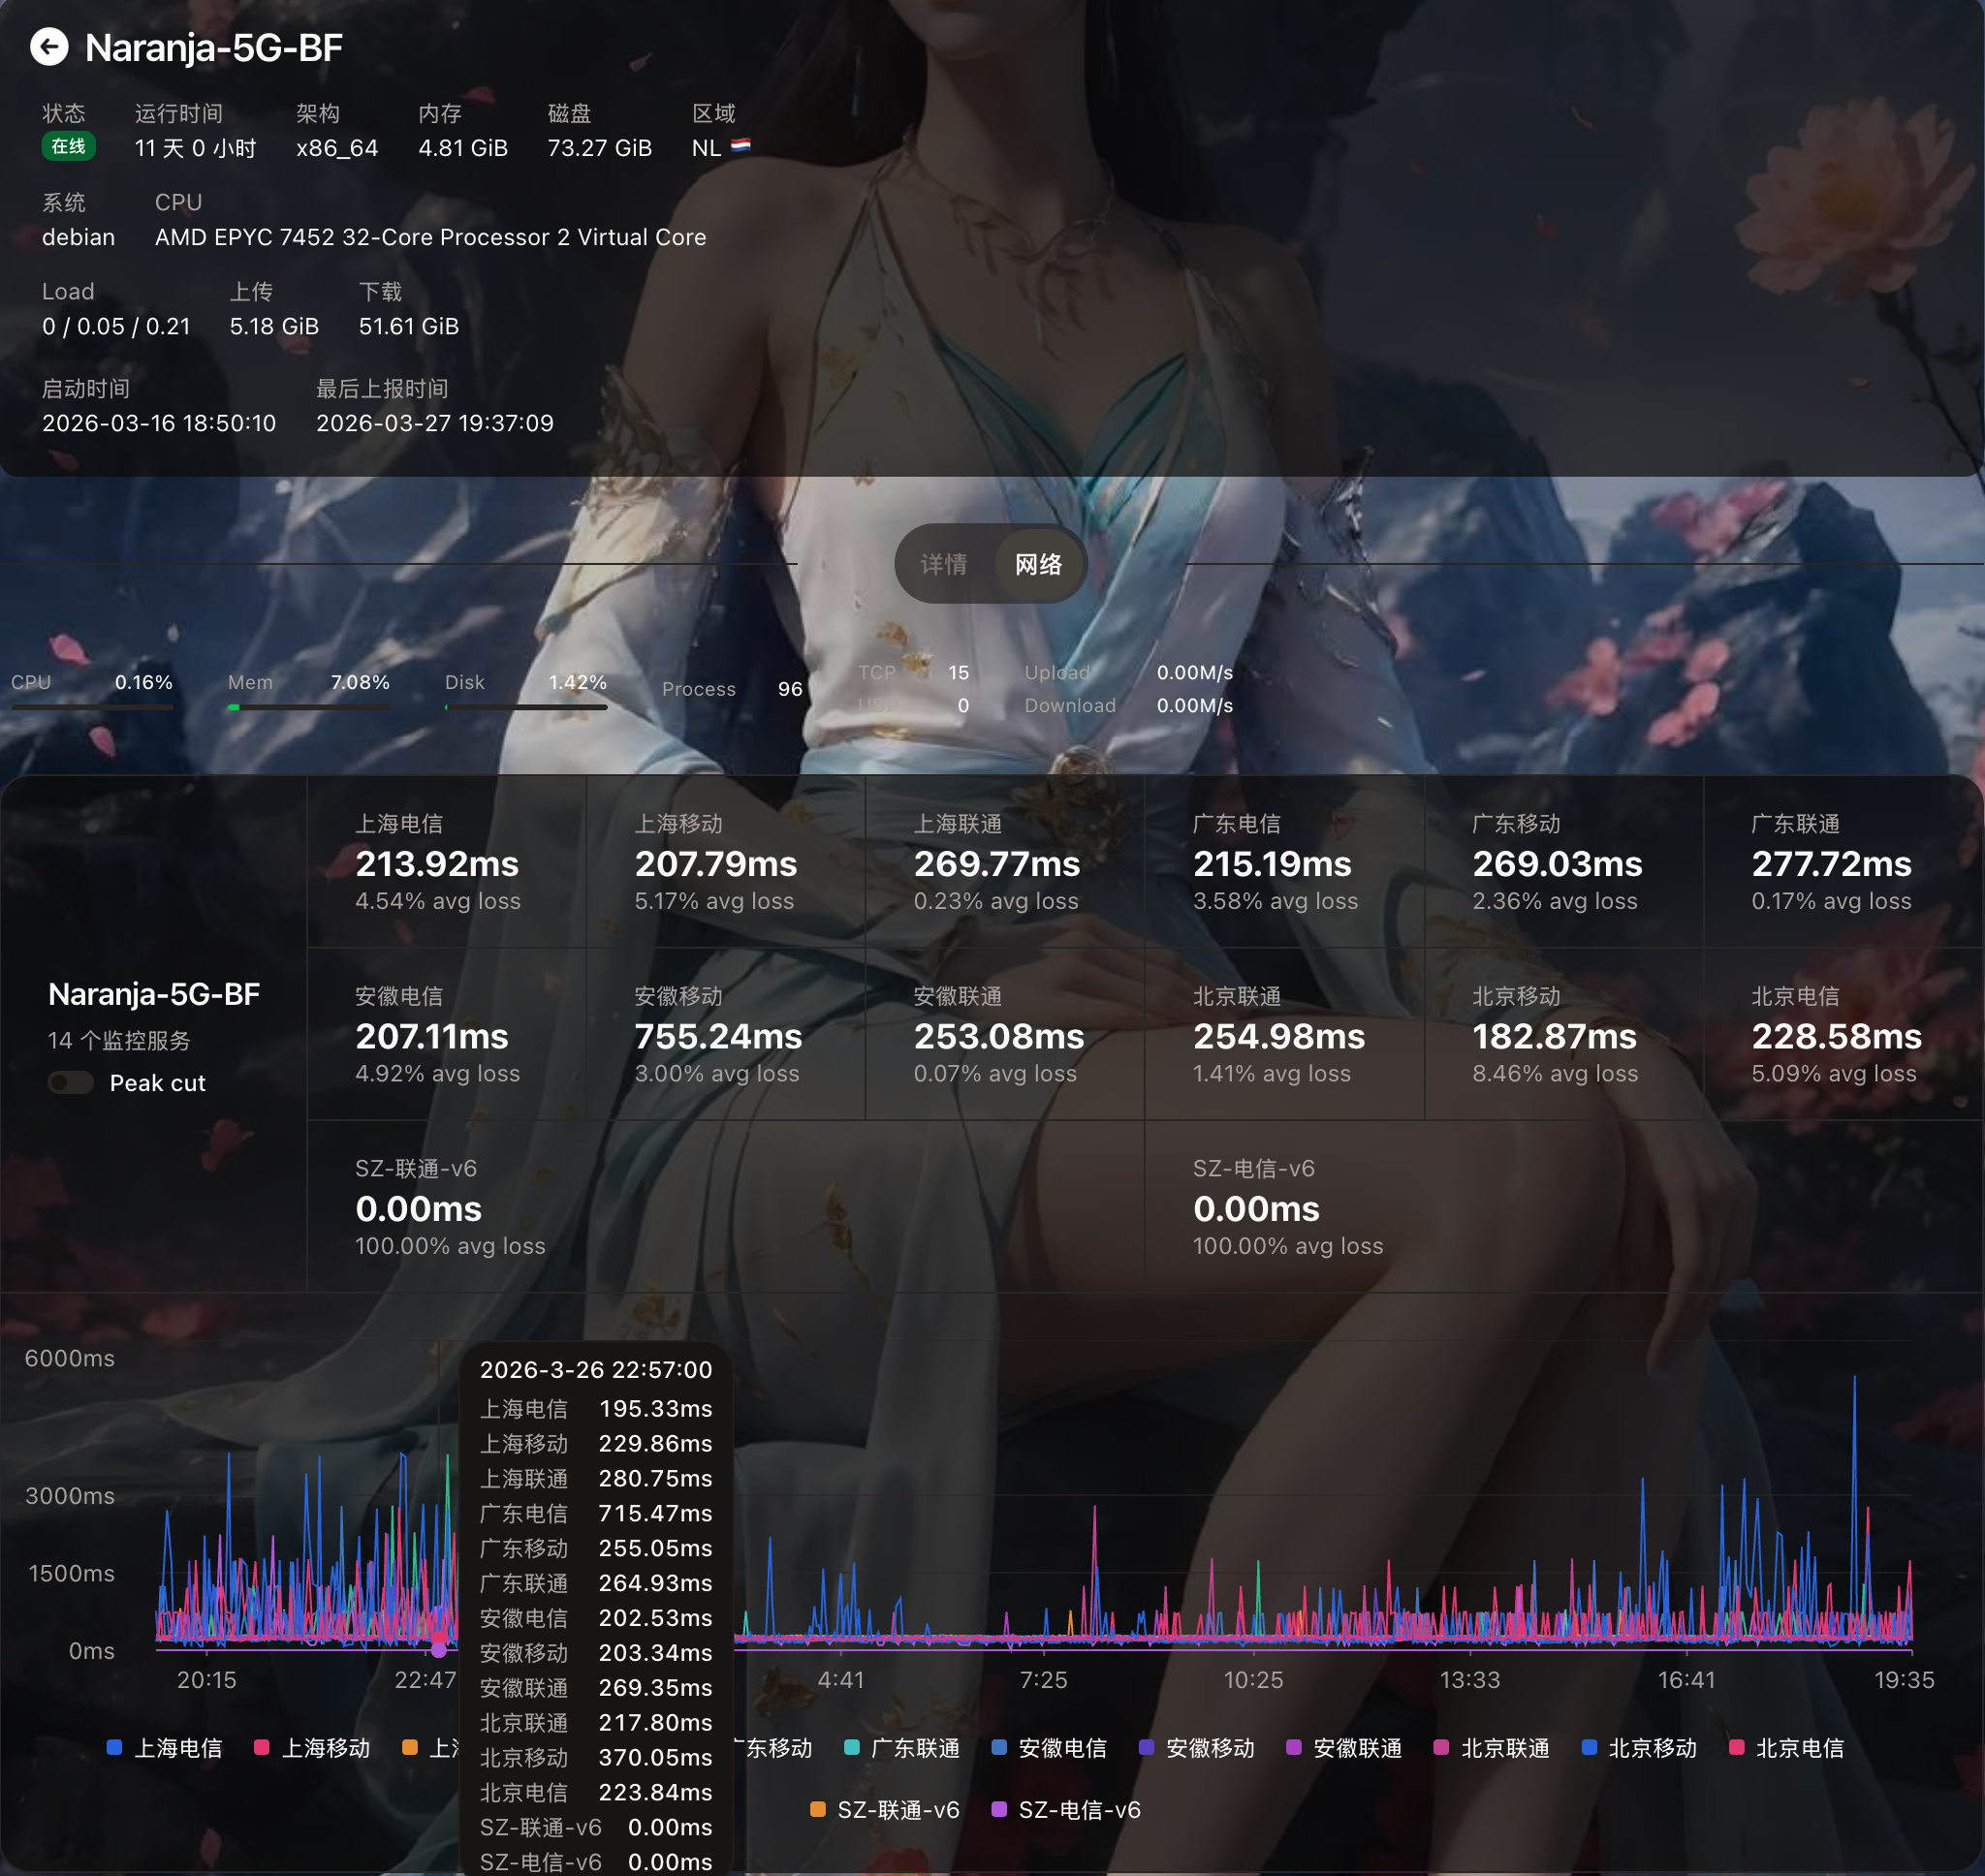Viewport: 1985px width, 1876px height.
Task: Click the 安徽电信 legend icon
Action: 999,1747
